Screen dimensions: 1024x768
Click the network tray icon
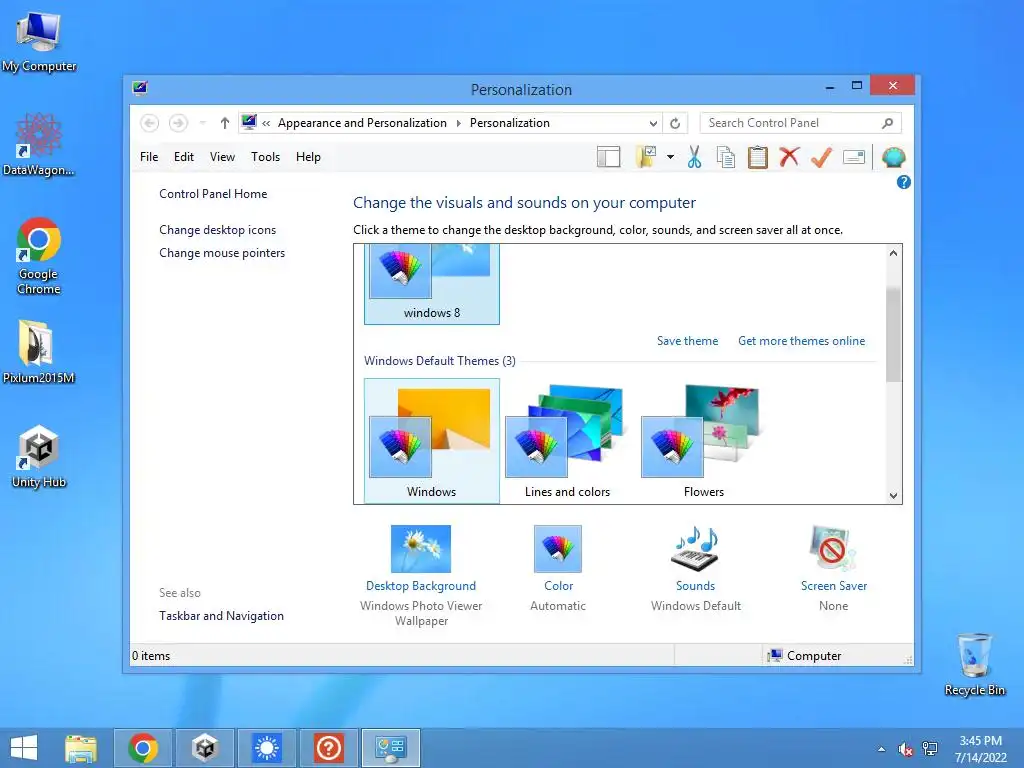point(930,749)
